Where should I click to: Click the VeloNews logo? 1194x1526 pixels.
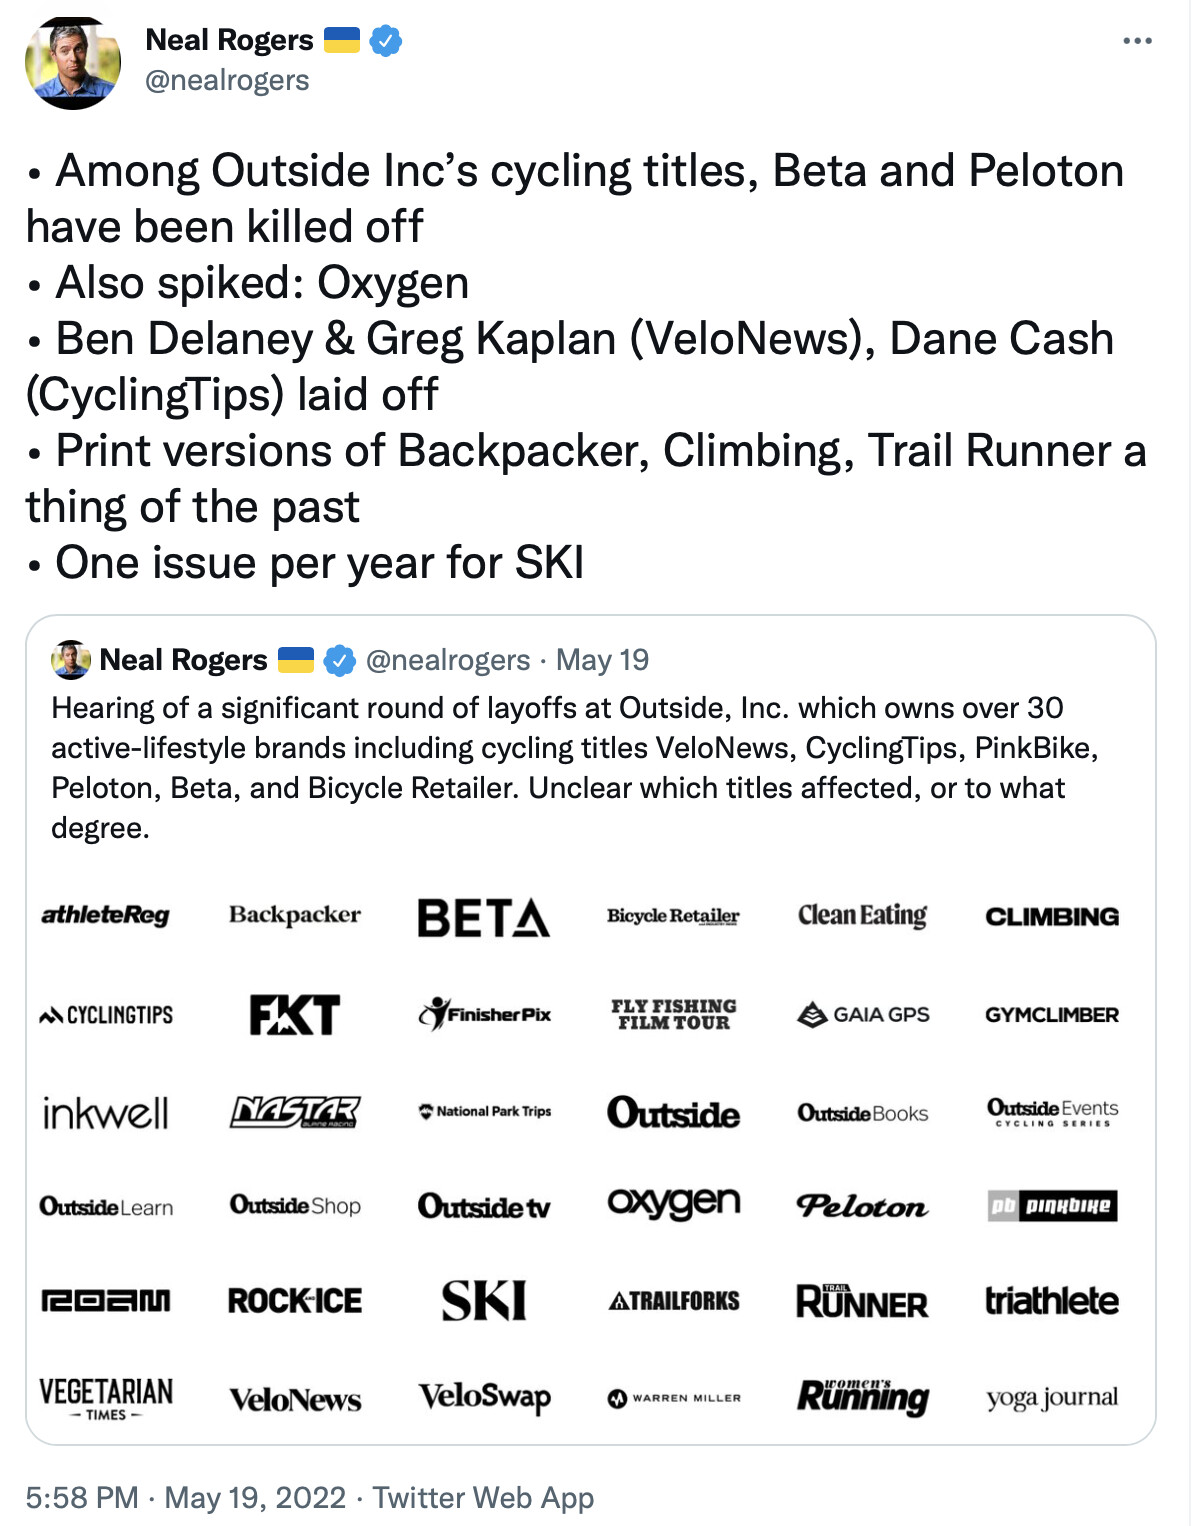click(x=295, y=1399)
